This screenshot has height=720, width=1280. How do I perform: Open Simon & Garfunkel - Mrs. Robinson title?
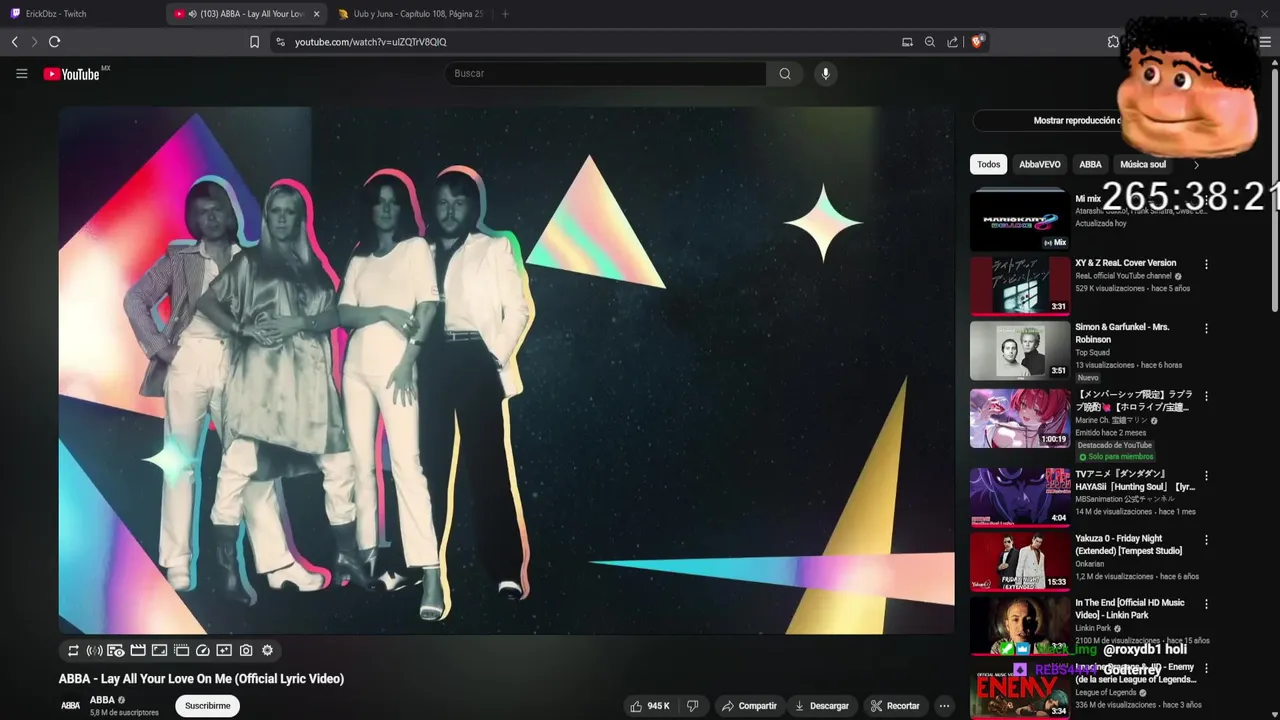tap(1122, 333)
